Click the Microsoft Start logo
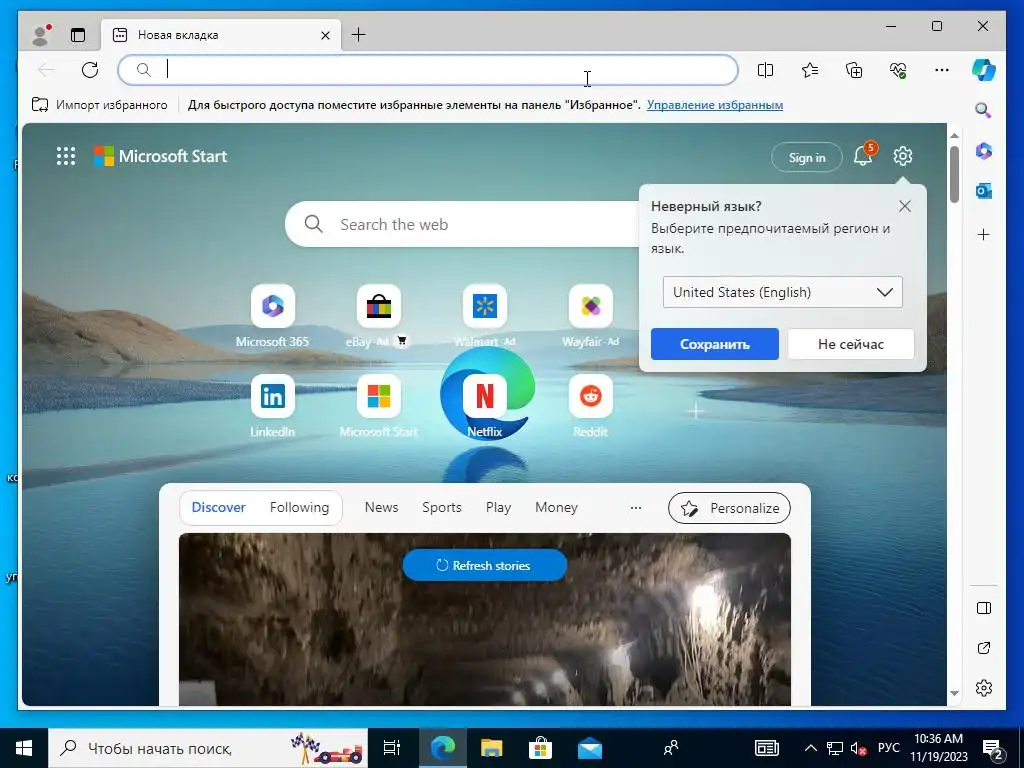1024x768 pixels. [x=160, y=156]
